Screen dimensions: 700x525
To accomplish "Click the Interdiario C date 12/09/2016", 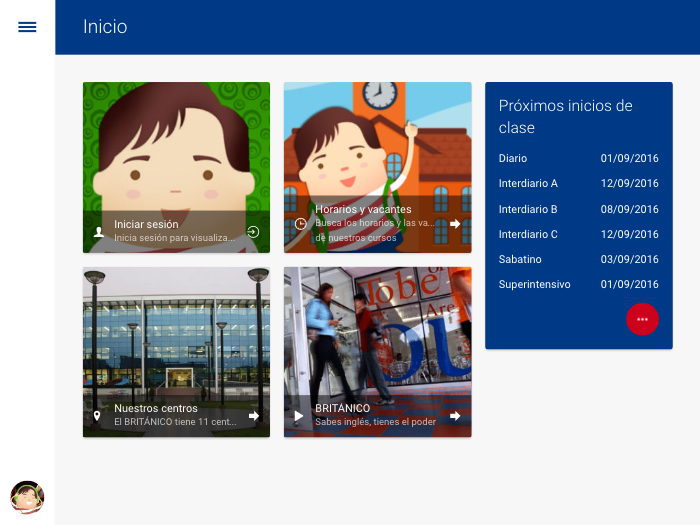I will coord(629,234).
